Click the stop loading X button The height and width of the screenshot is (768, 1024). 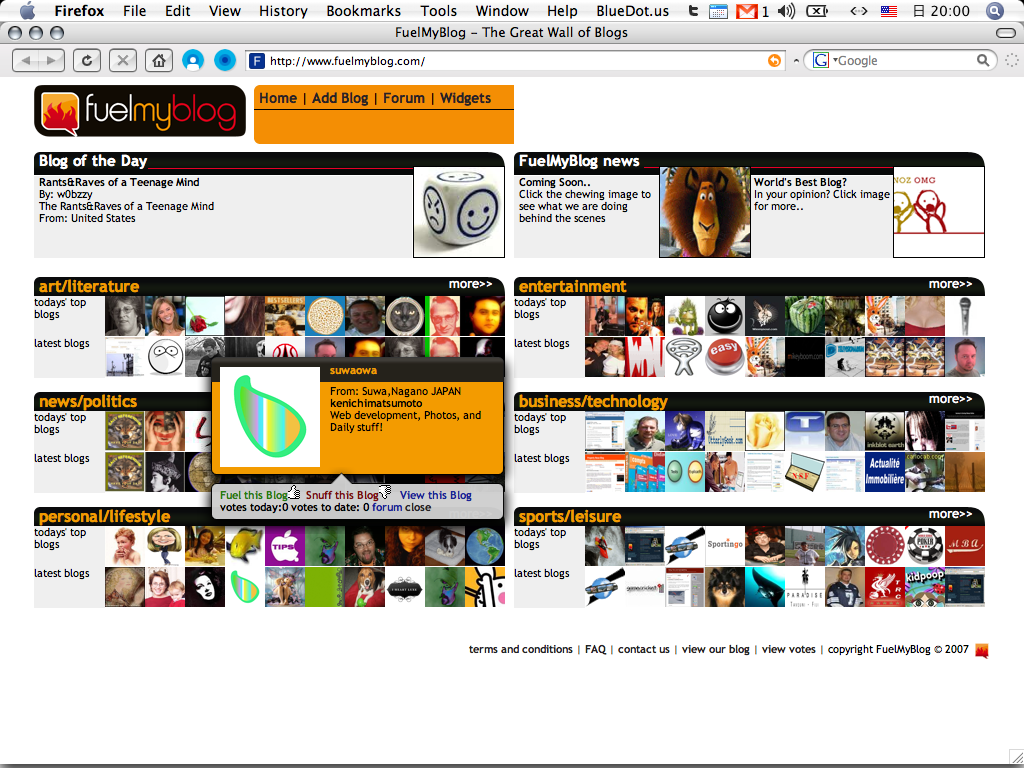coord(122,61)
